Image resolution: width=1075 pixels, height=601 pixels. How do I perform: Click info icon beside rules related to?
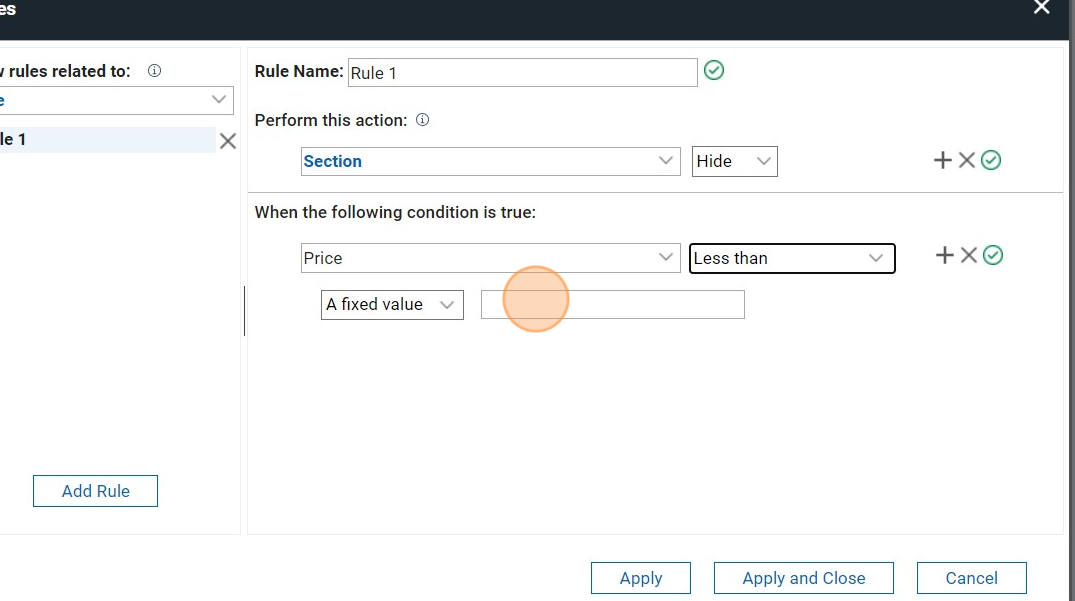[154, 71]
